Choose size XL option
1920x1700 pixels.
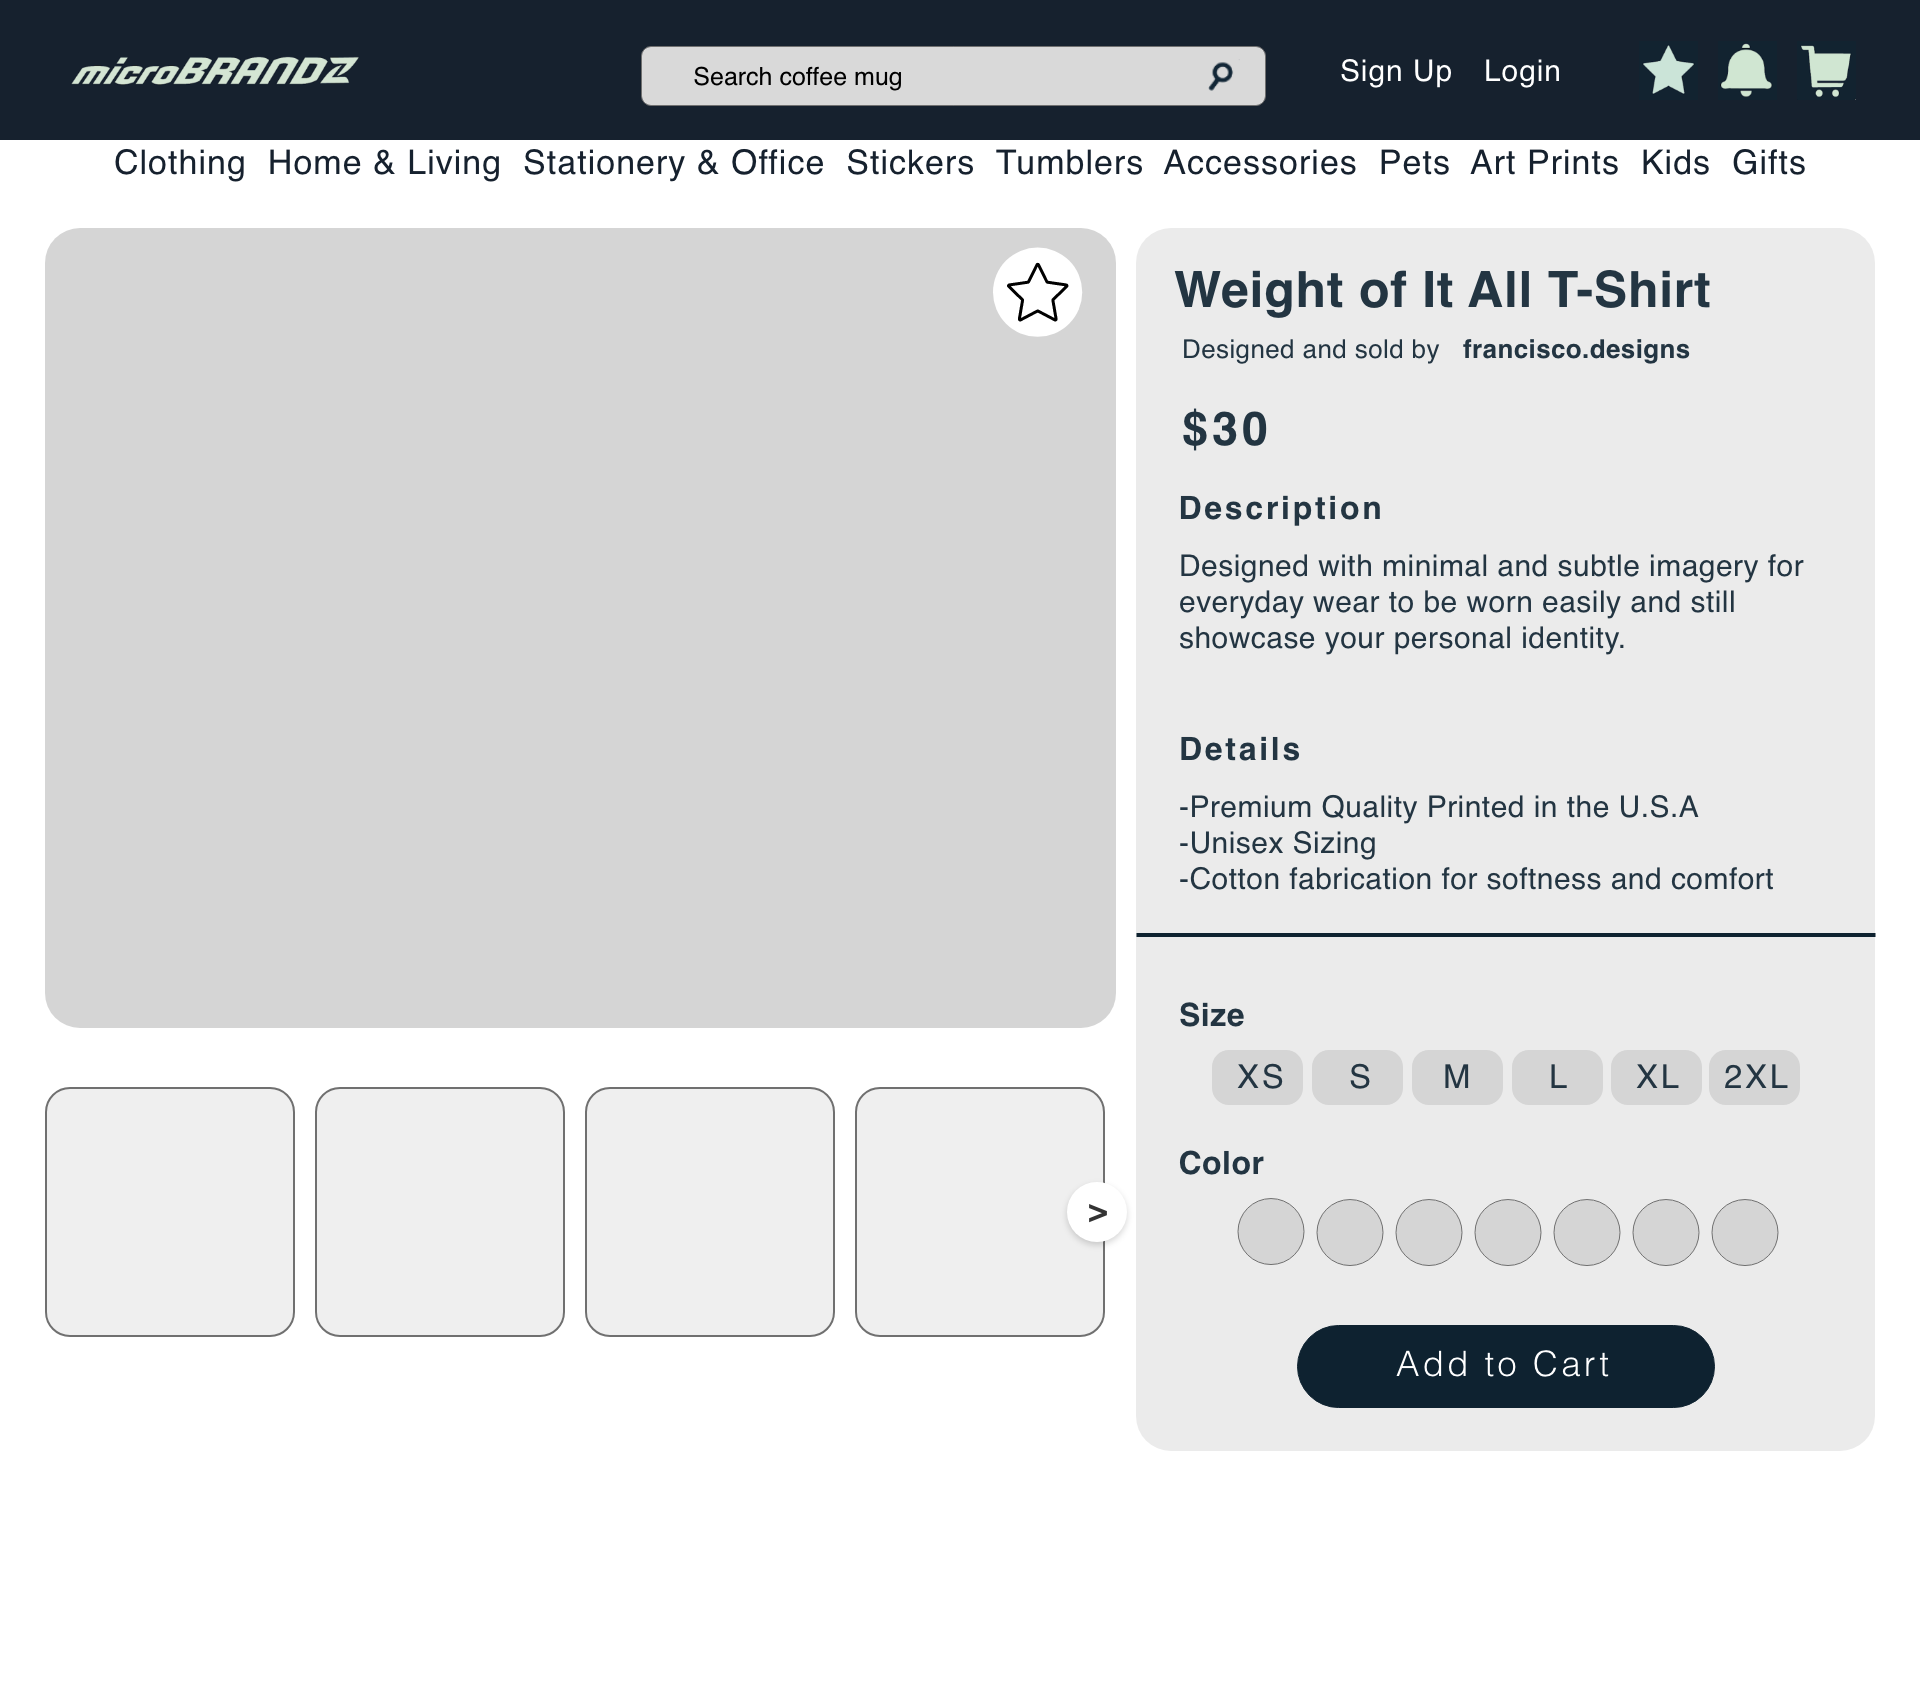[x=1656, y=1077]
